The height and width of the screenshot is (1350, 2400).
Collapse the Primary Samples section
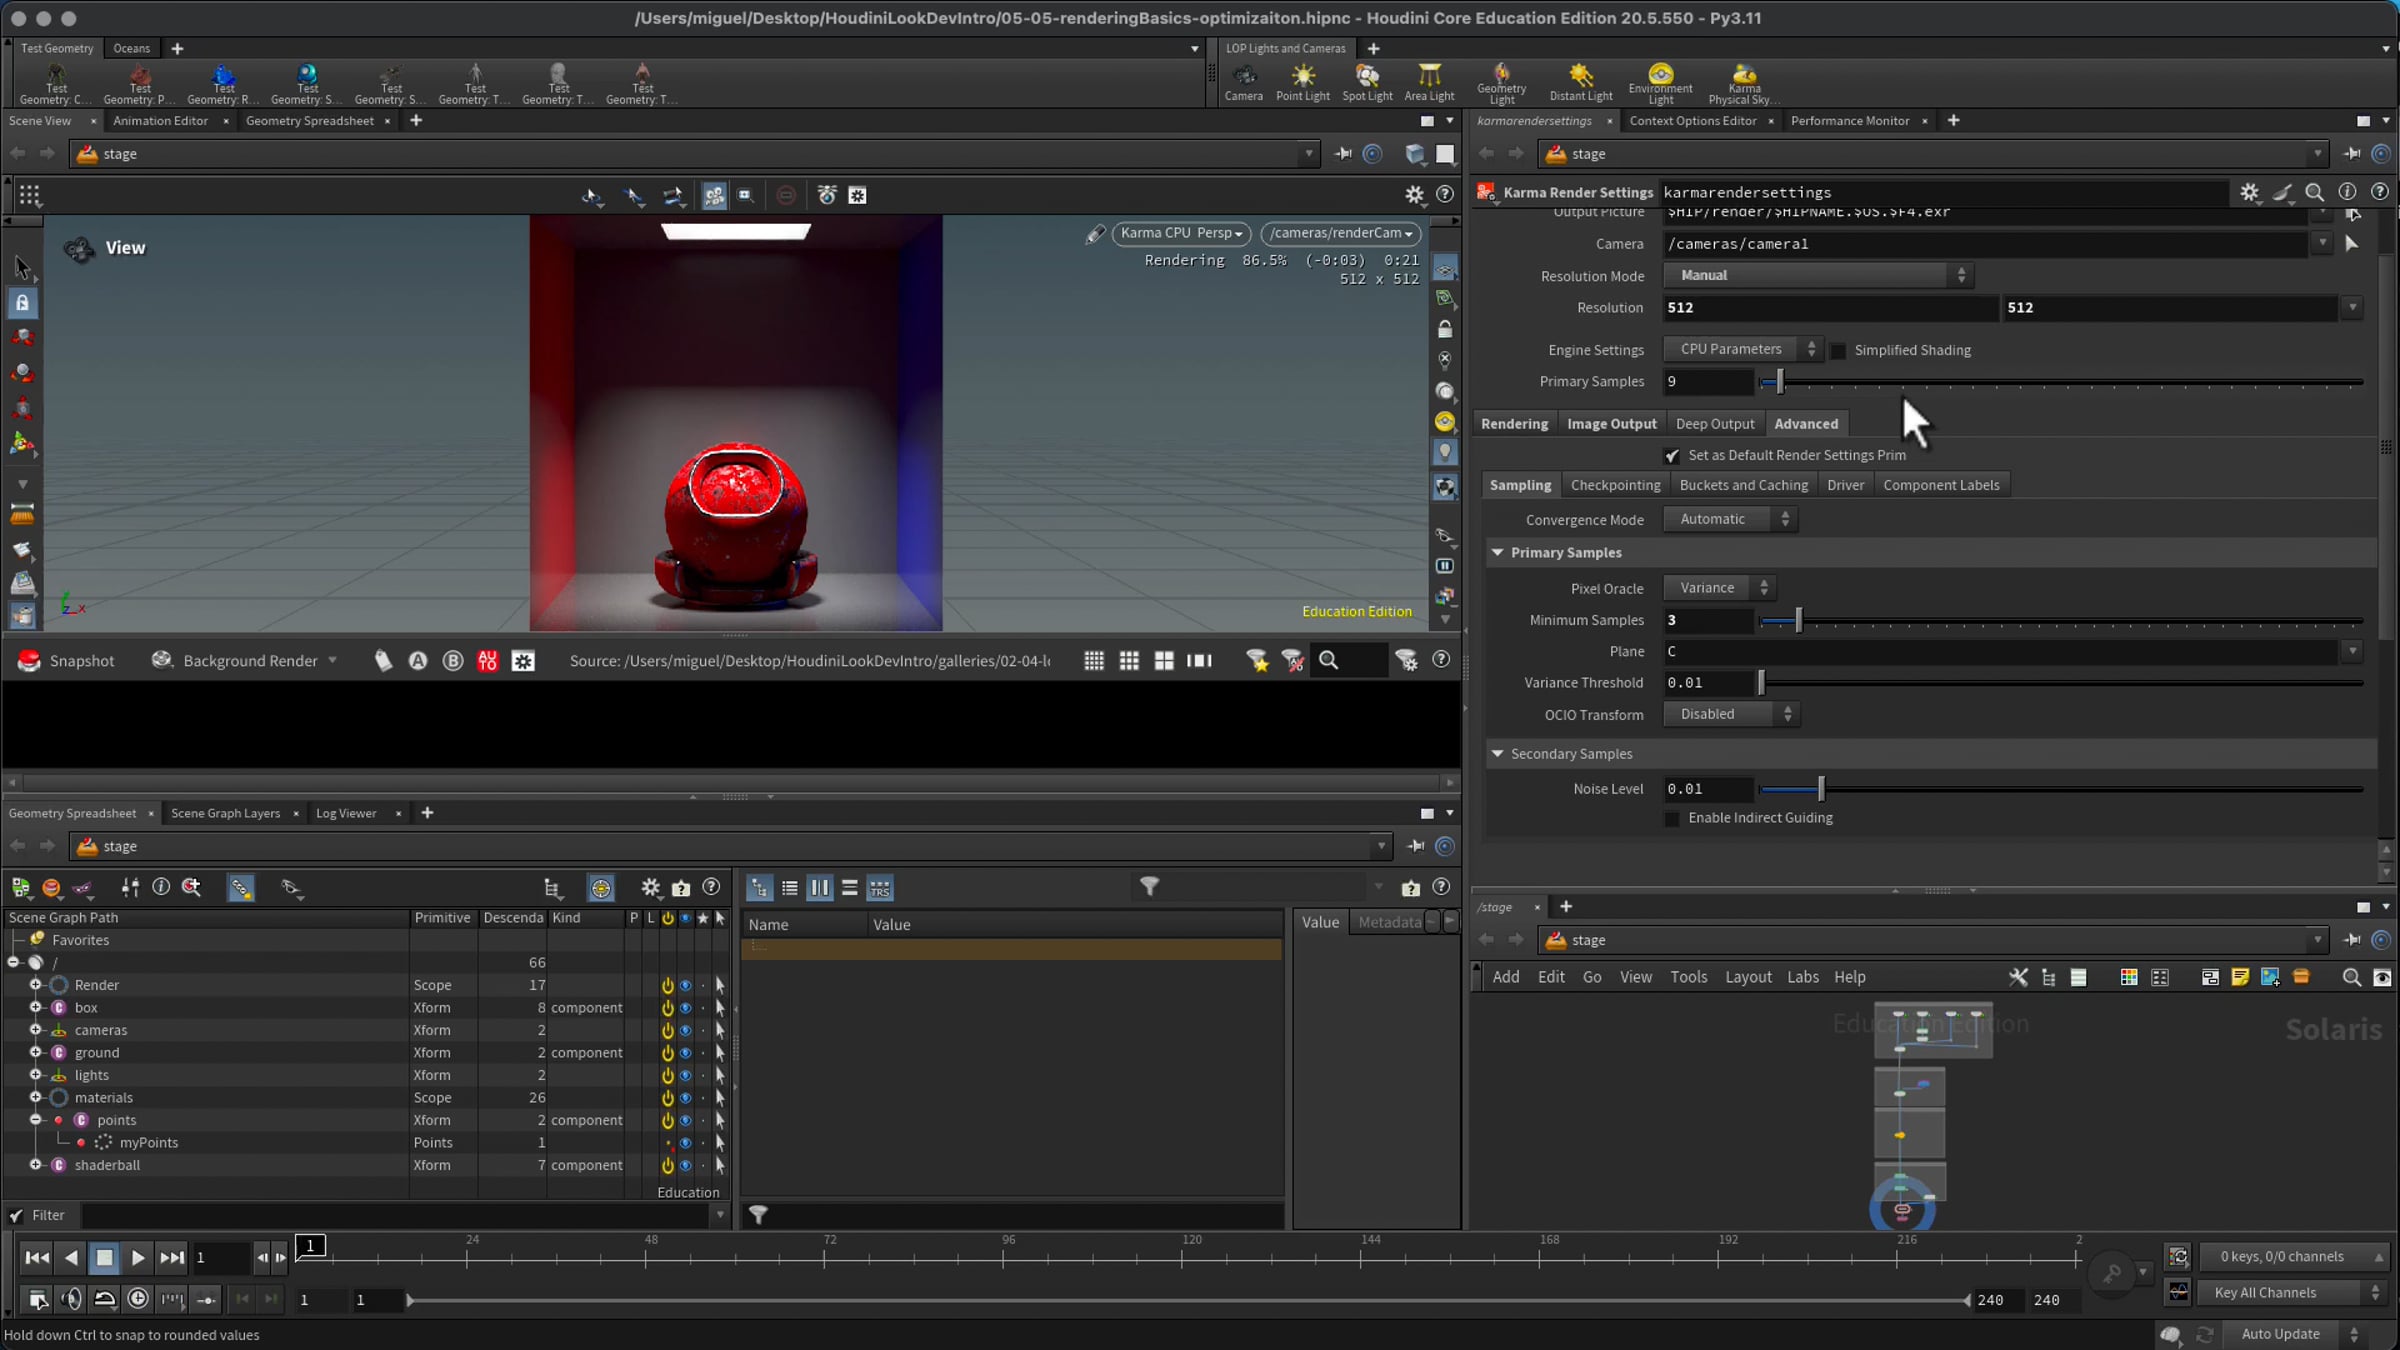[x=1497, y=552]
